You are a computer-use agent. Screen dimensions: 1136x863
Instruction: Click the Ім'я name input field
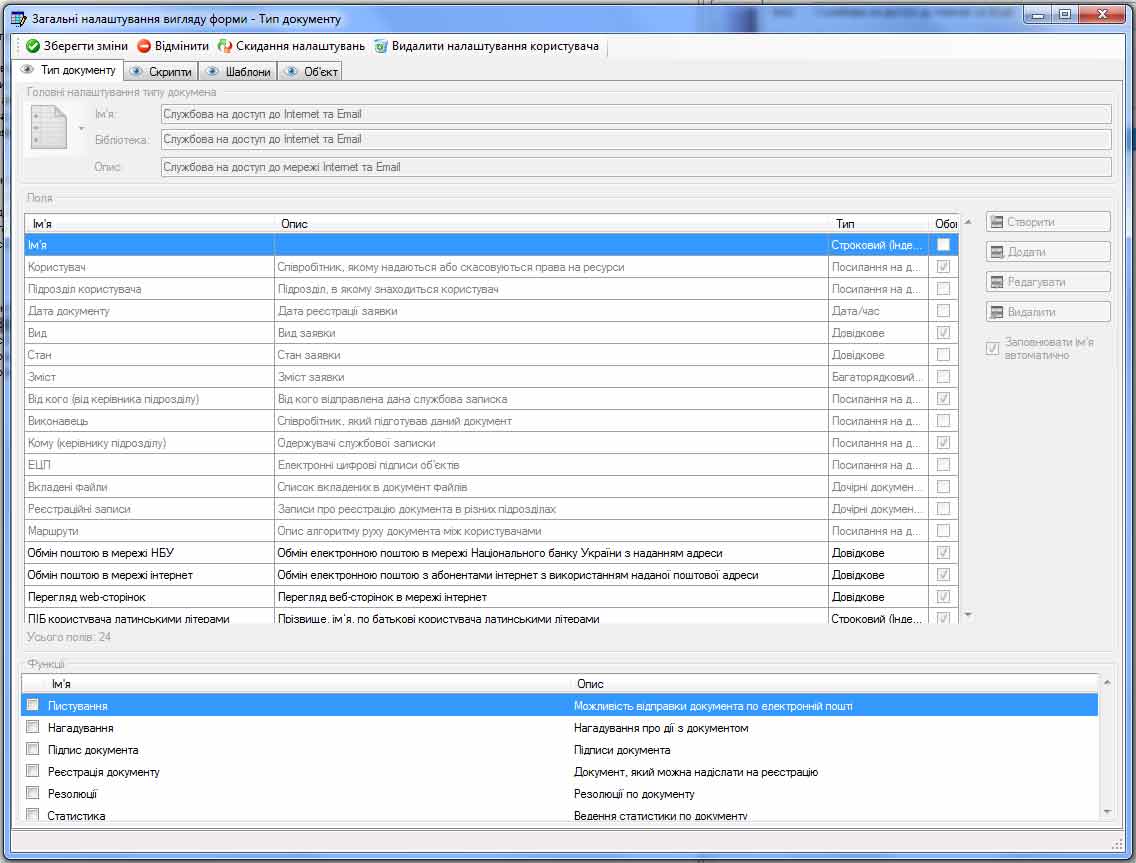pos(635,114)
